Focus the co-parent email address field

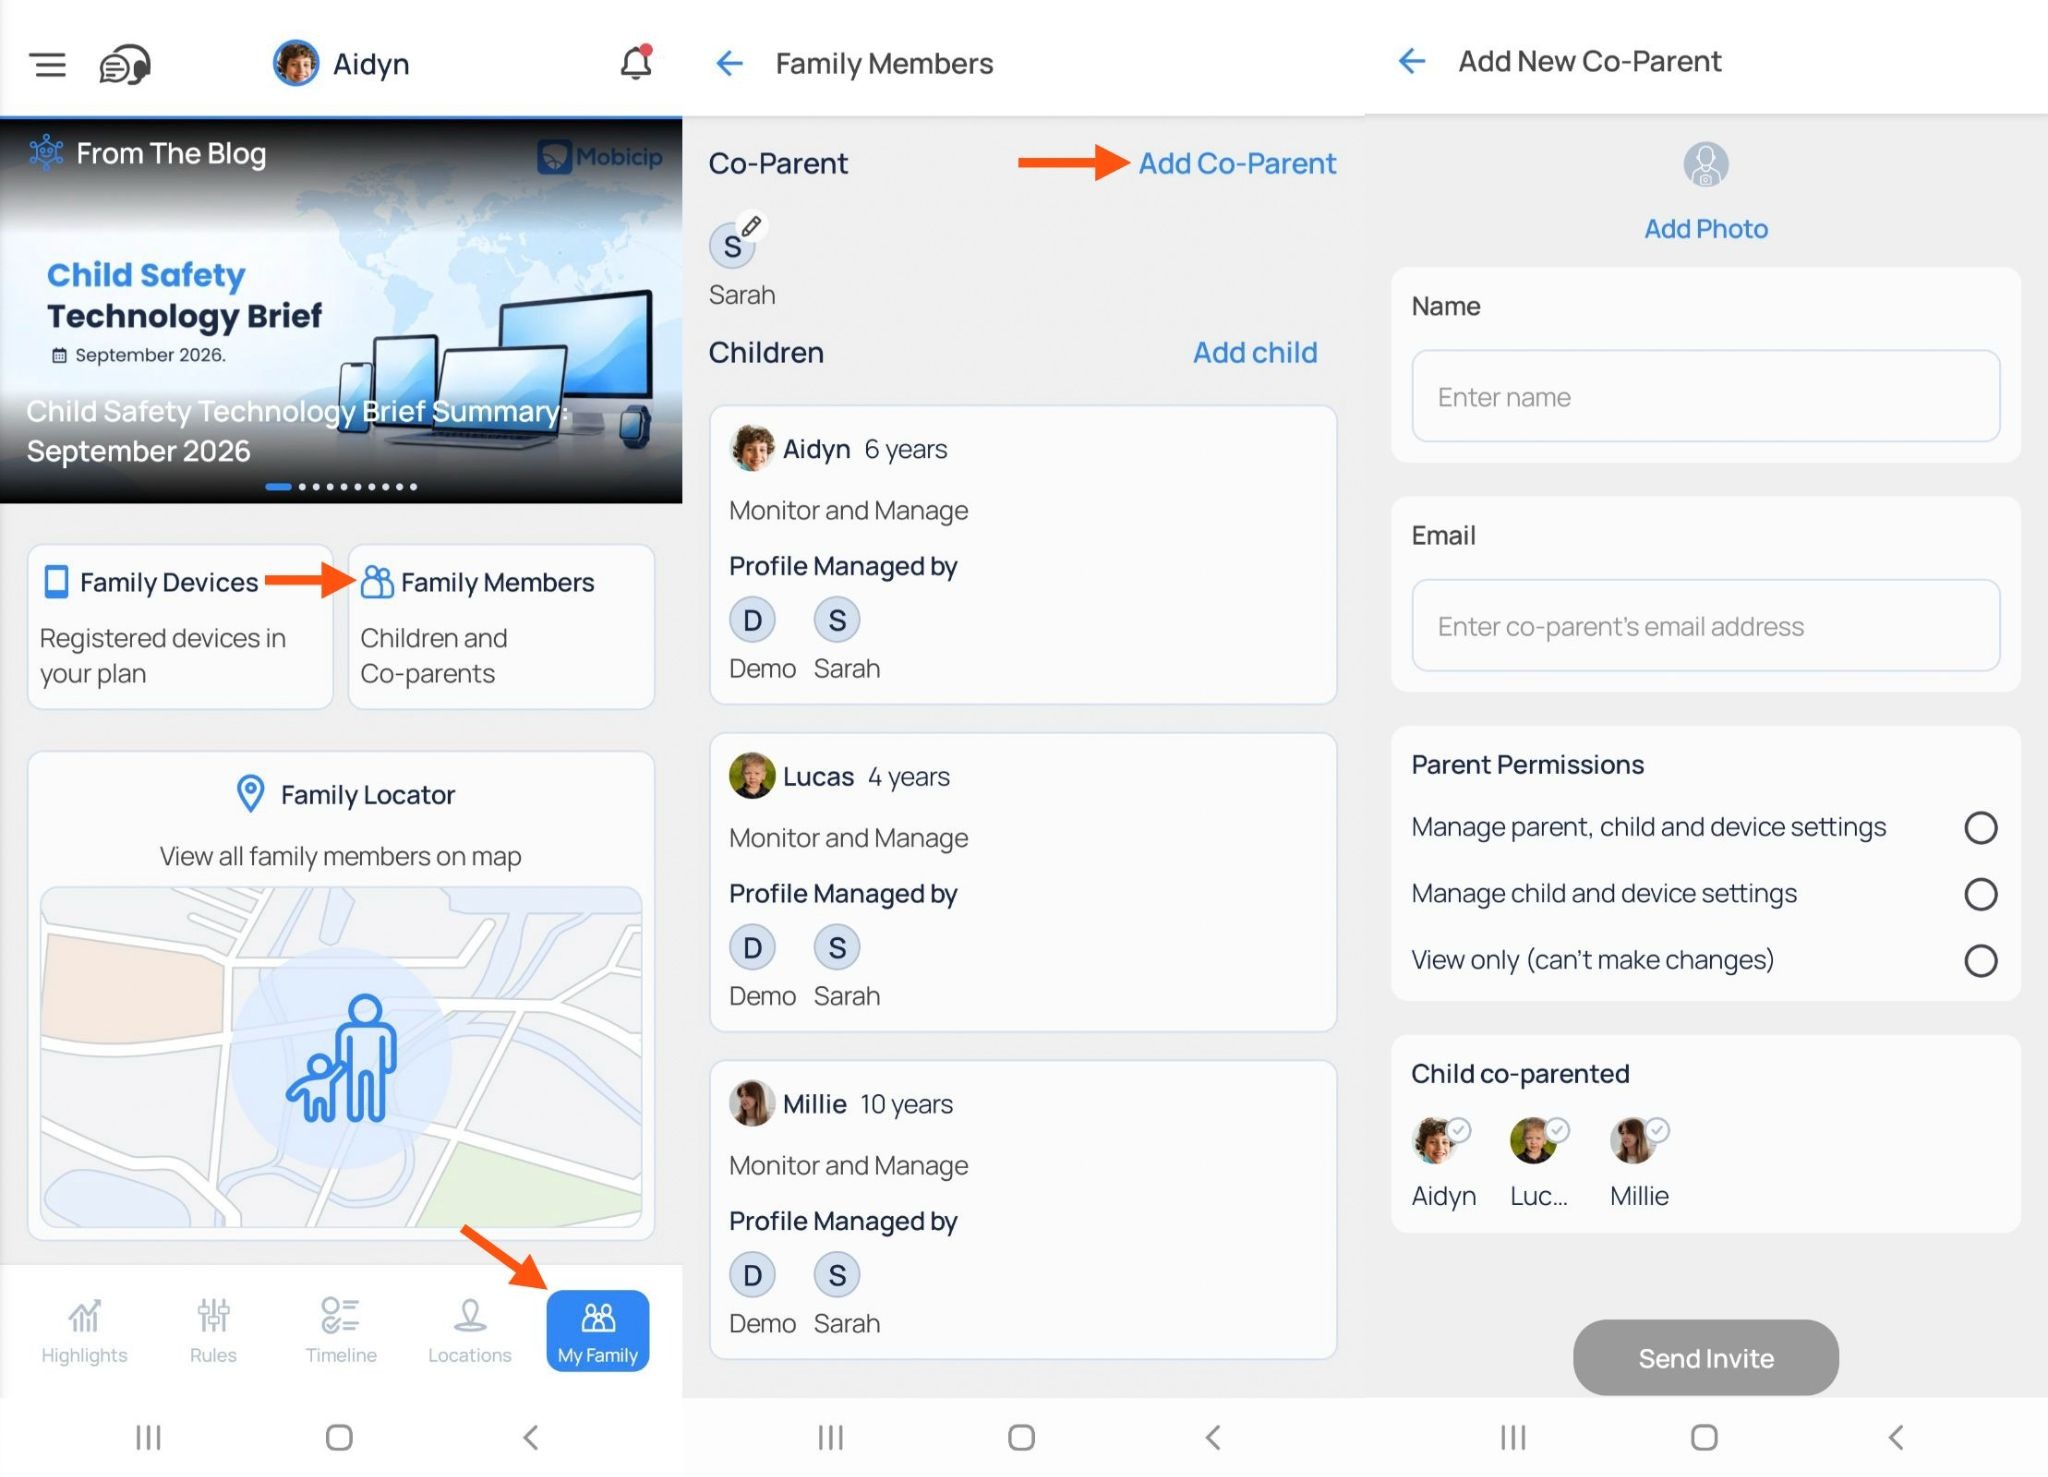(x=1705, y=626)
